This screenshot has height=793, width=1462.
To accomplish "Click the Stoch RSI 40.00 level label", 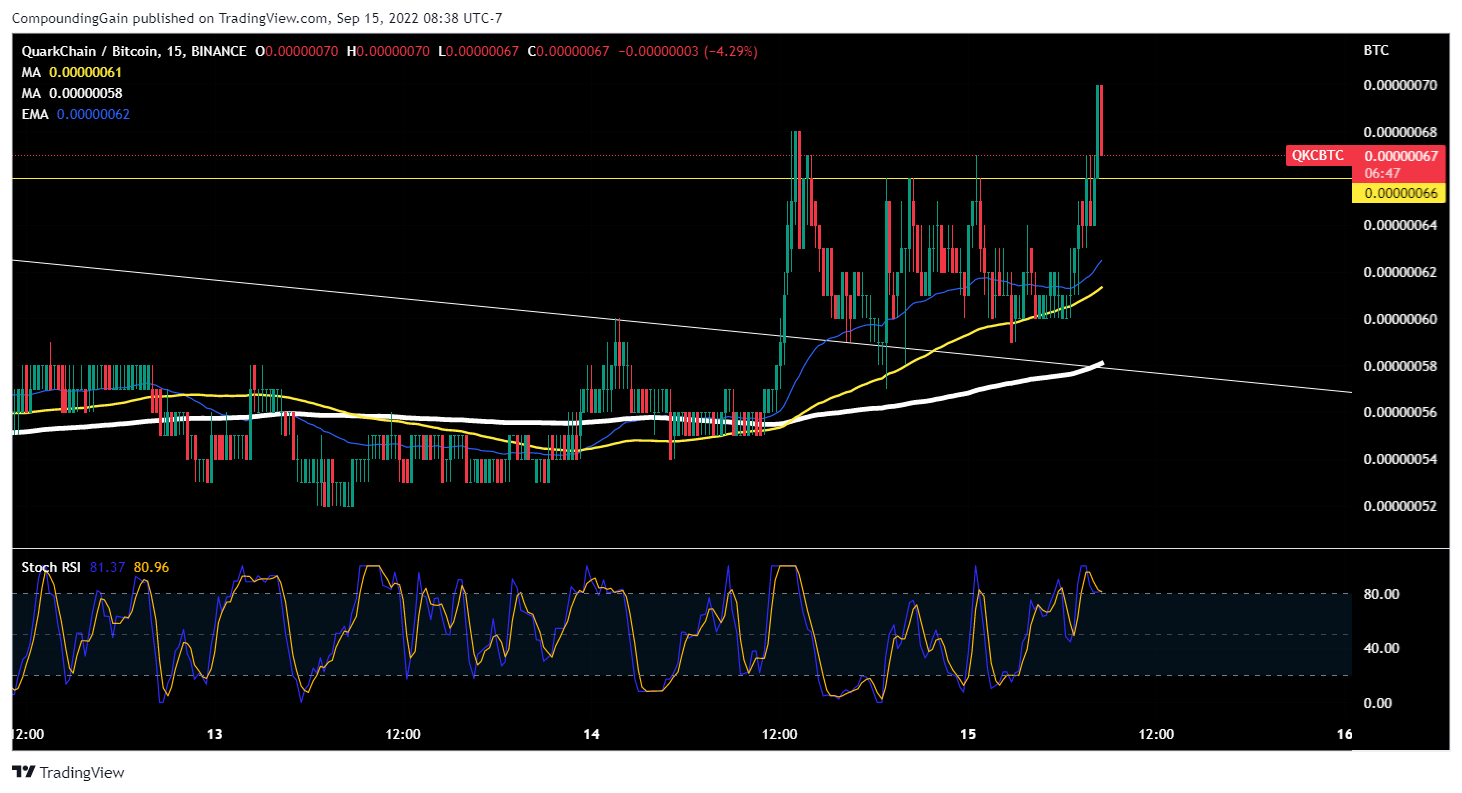I will [x=1380, y=648].
